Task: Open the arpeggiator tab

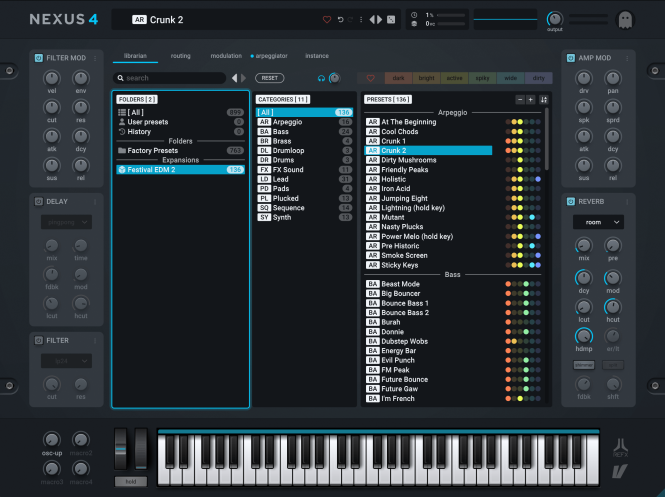Action: 271,56
